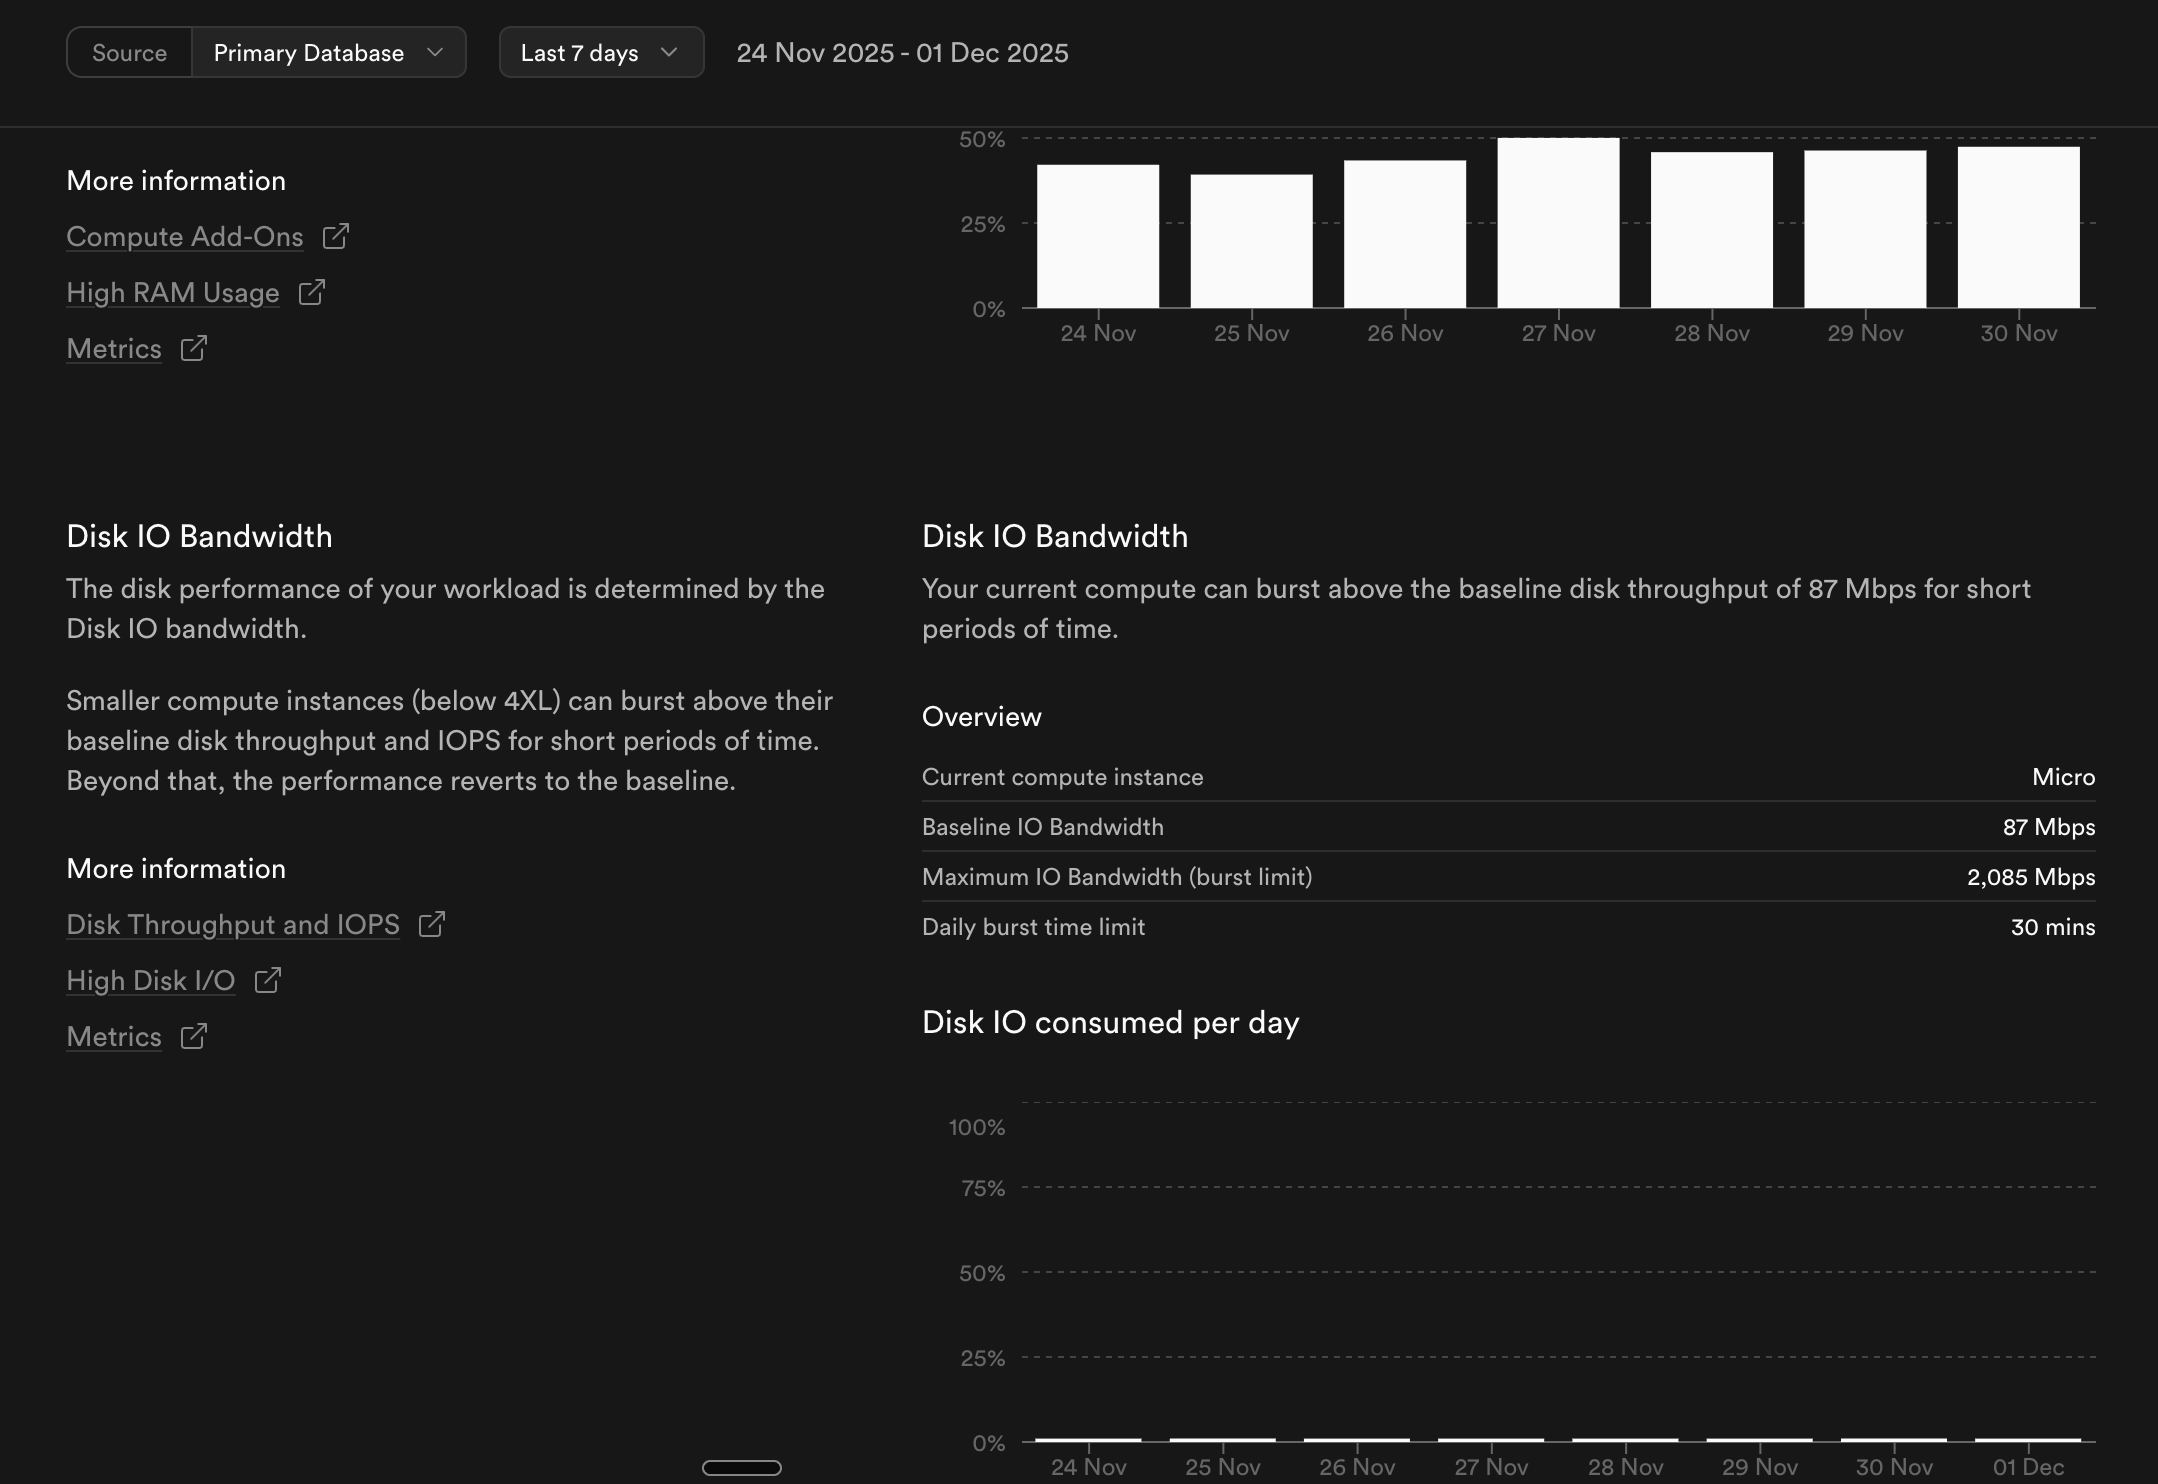The image size is (2158, 1484).
Task: Click external-link icon beside lower Metrics link
Action: pyautogui.click(x=193, y=1036)
